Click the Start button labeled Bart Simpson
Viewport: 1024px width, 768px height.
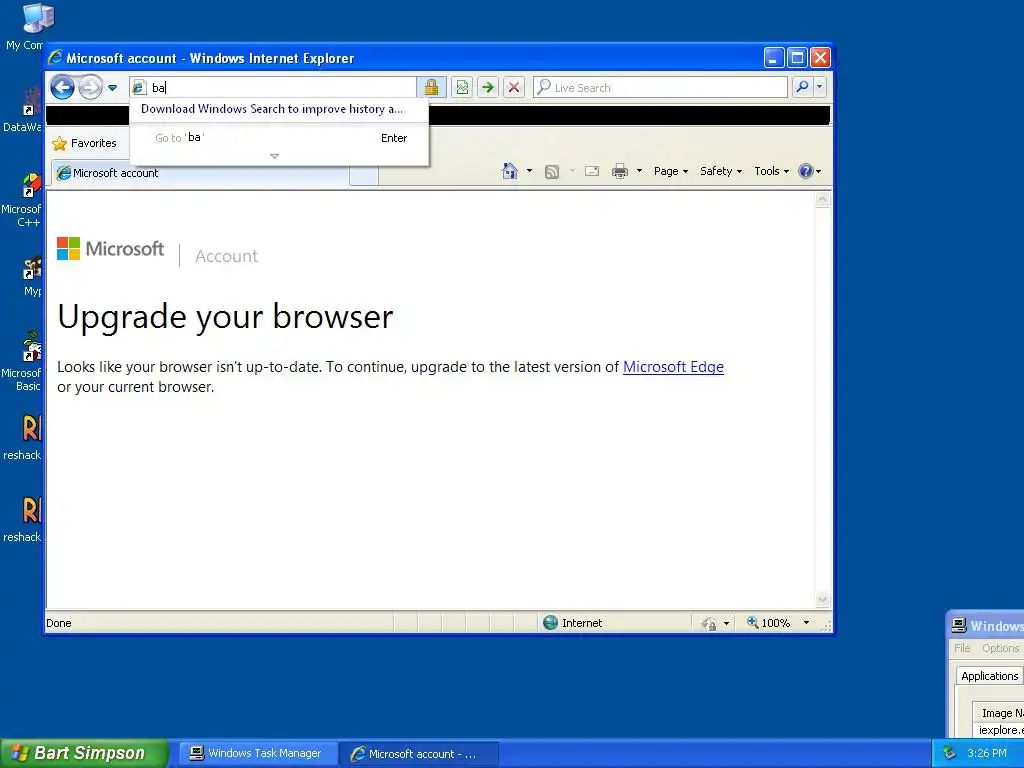tap(84, 753)
